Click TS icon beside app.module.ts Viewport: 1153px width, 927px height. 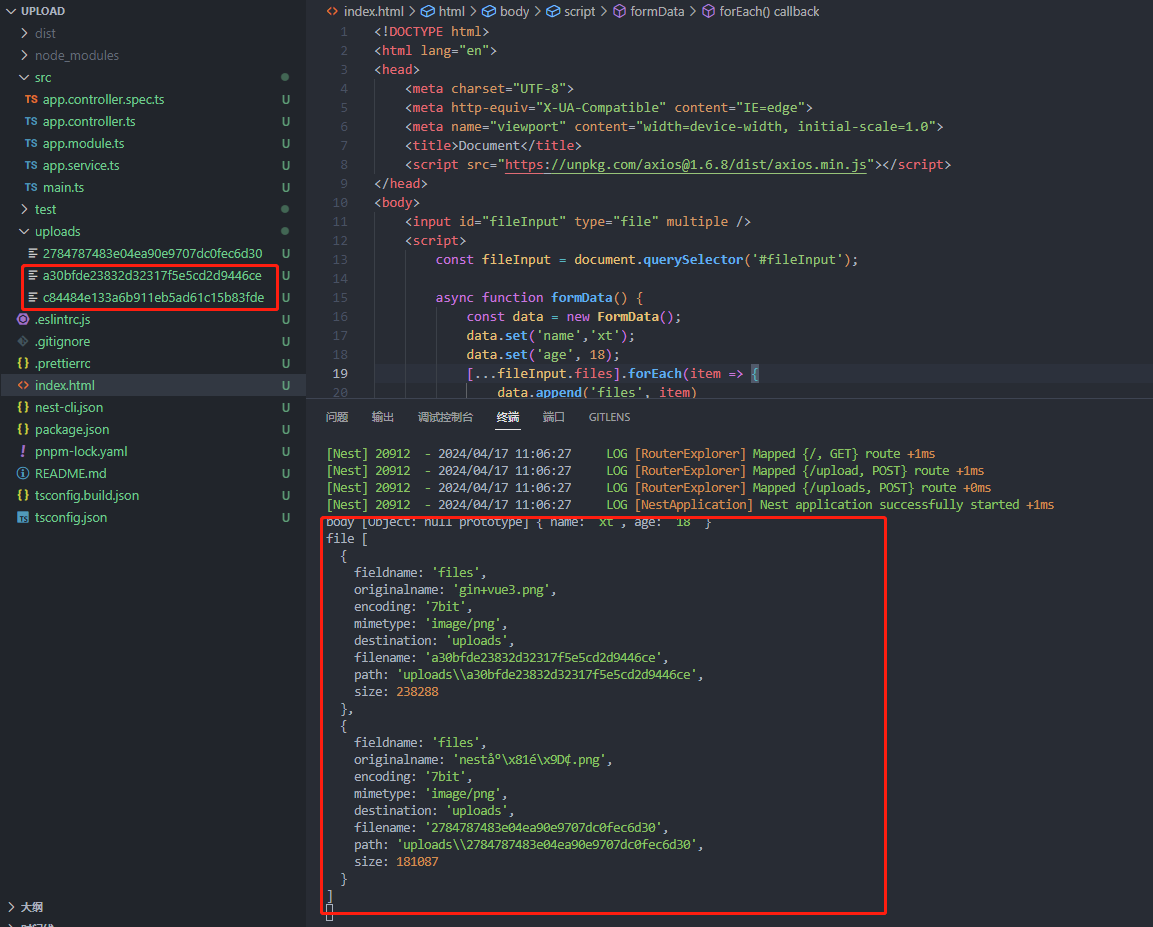click(31, 143)
